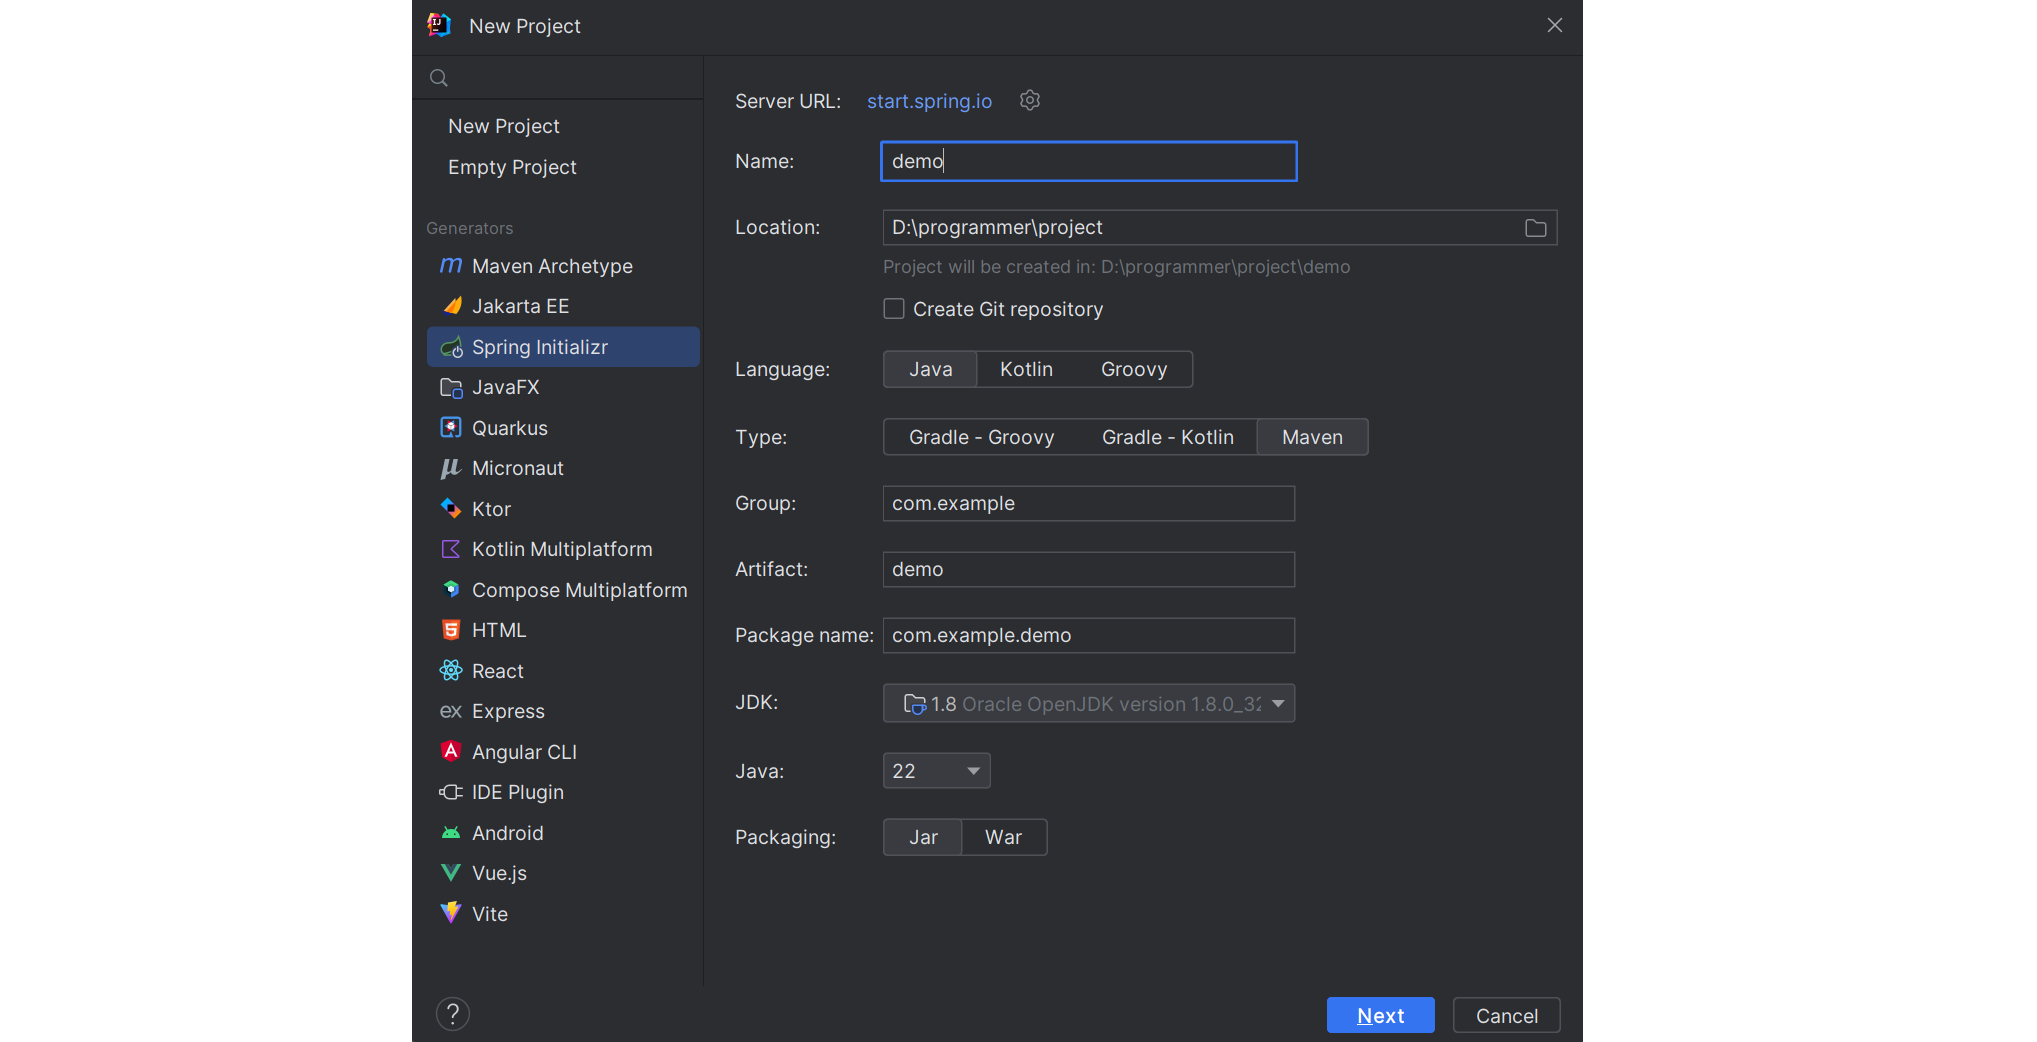Click the IntelliJ IDEA logo in title bar

coord(439,25)
